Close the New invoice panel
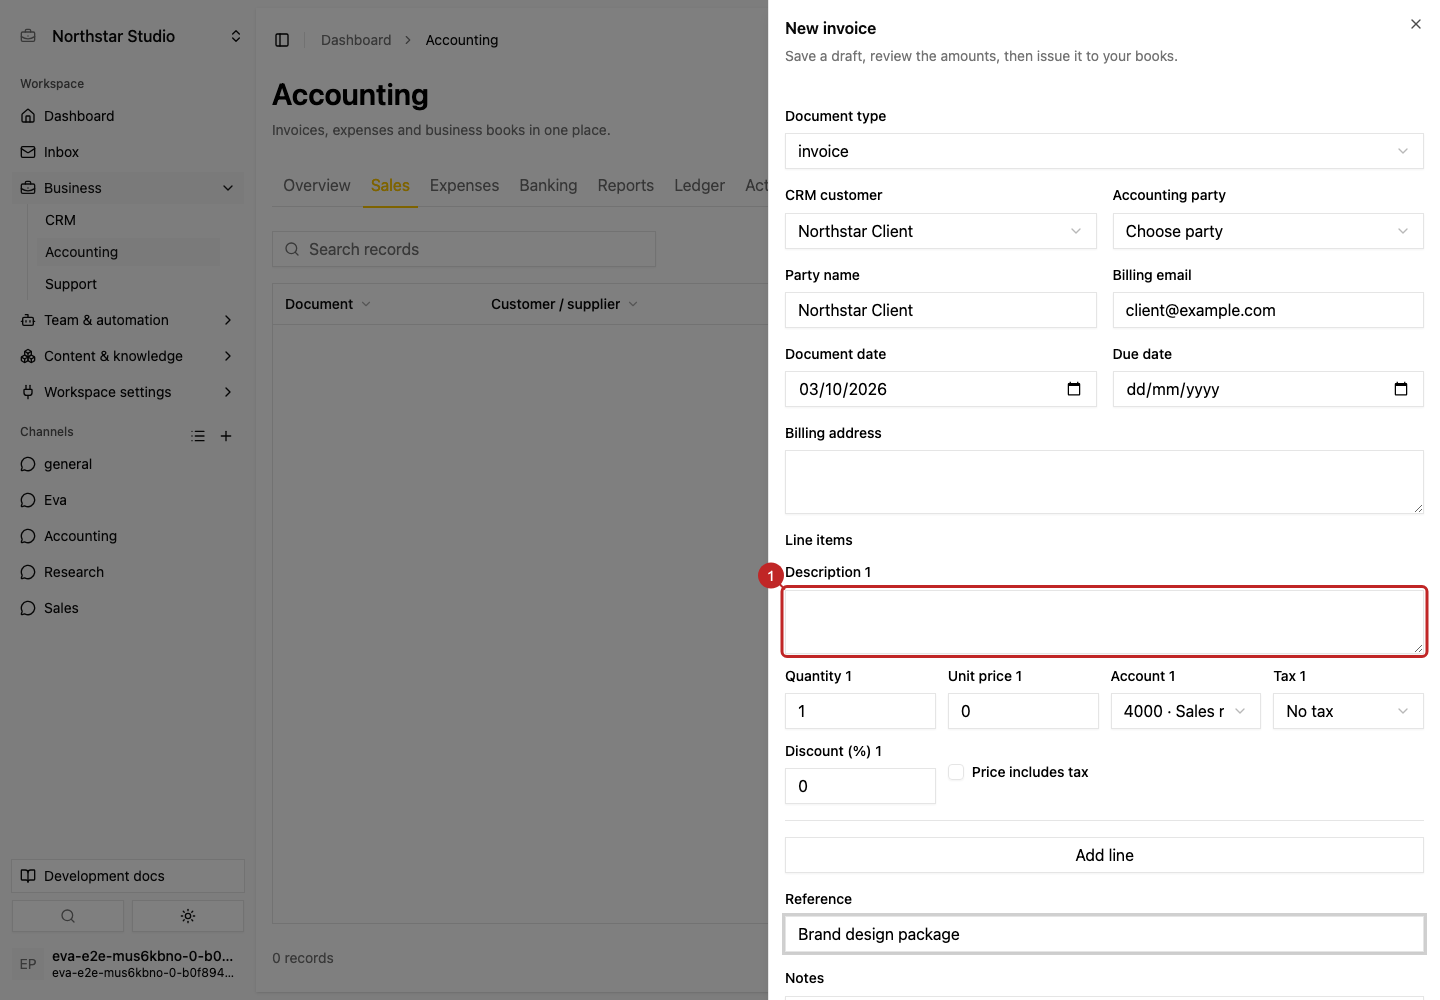 click(1416, 24)
